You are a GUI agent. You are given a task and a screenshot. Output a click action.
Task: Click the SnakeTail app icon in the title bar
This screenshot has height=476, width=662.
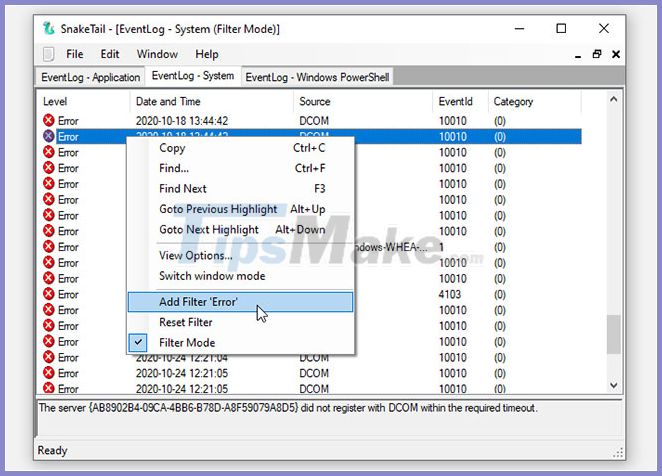[49, 29]
